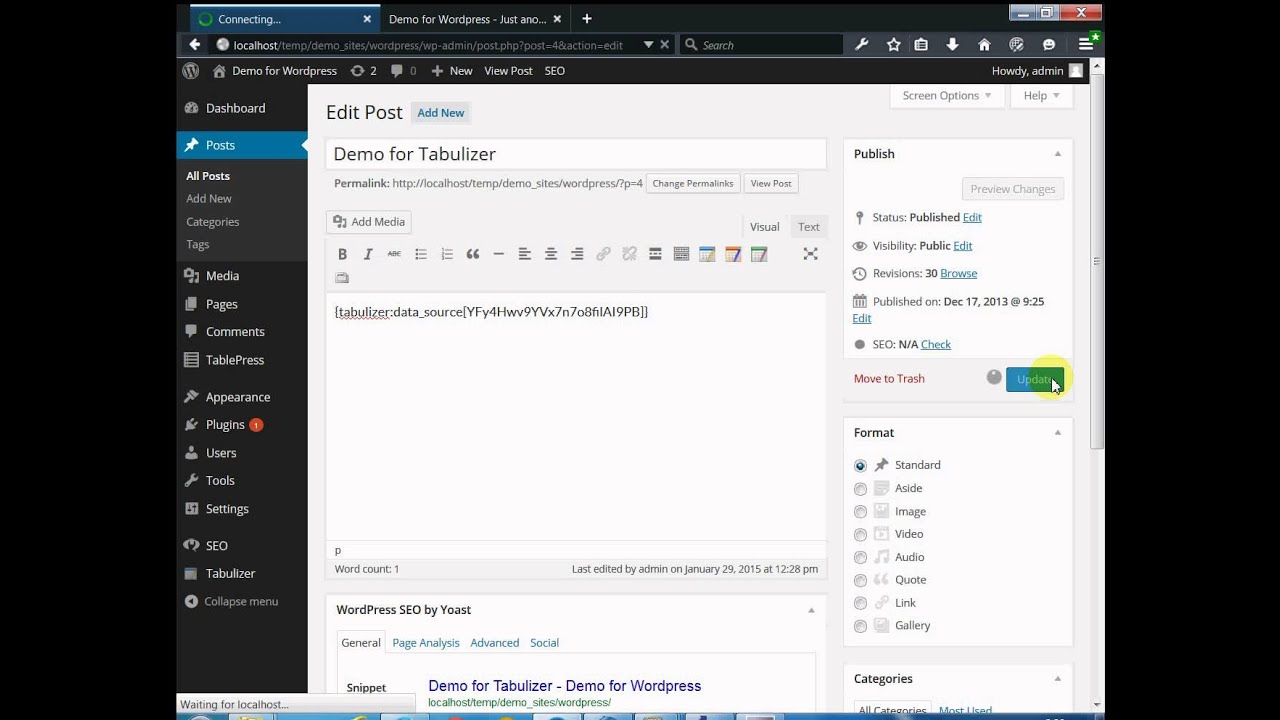Click the Update button to save
Viewport: 1280px width, 720px height.
tap(1034, 379)
